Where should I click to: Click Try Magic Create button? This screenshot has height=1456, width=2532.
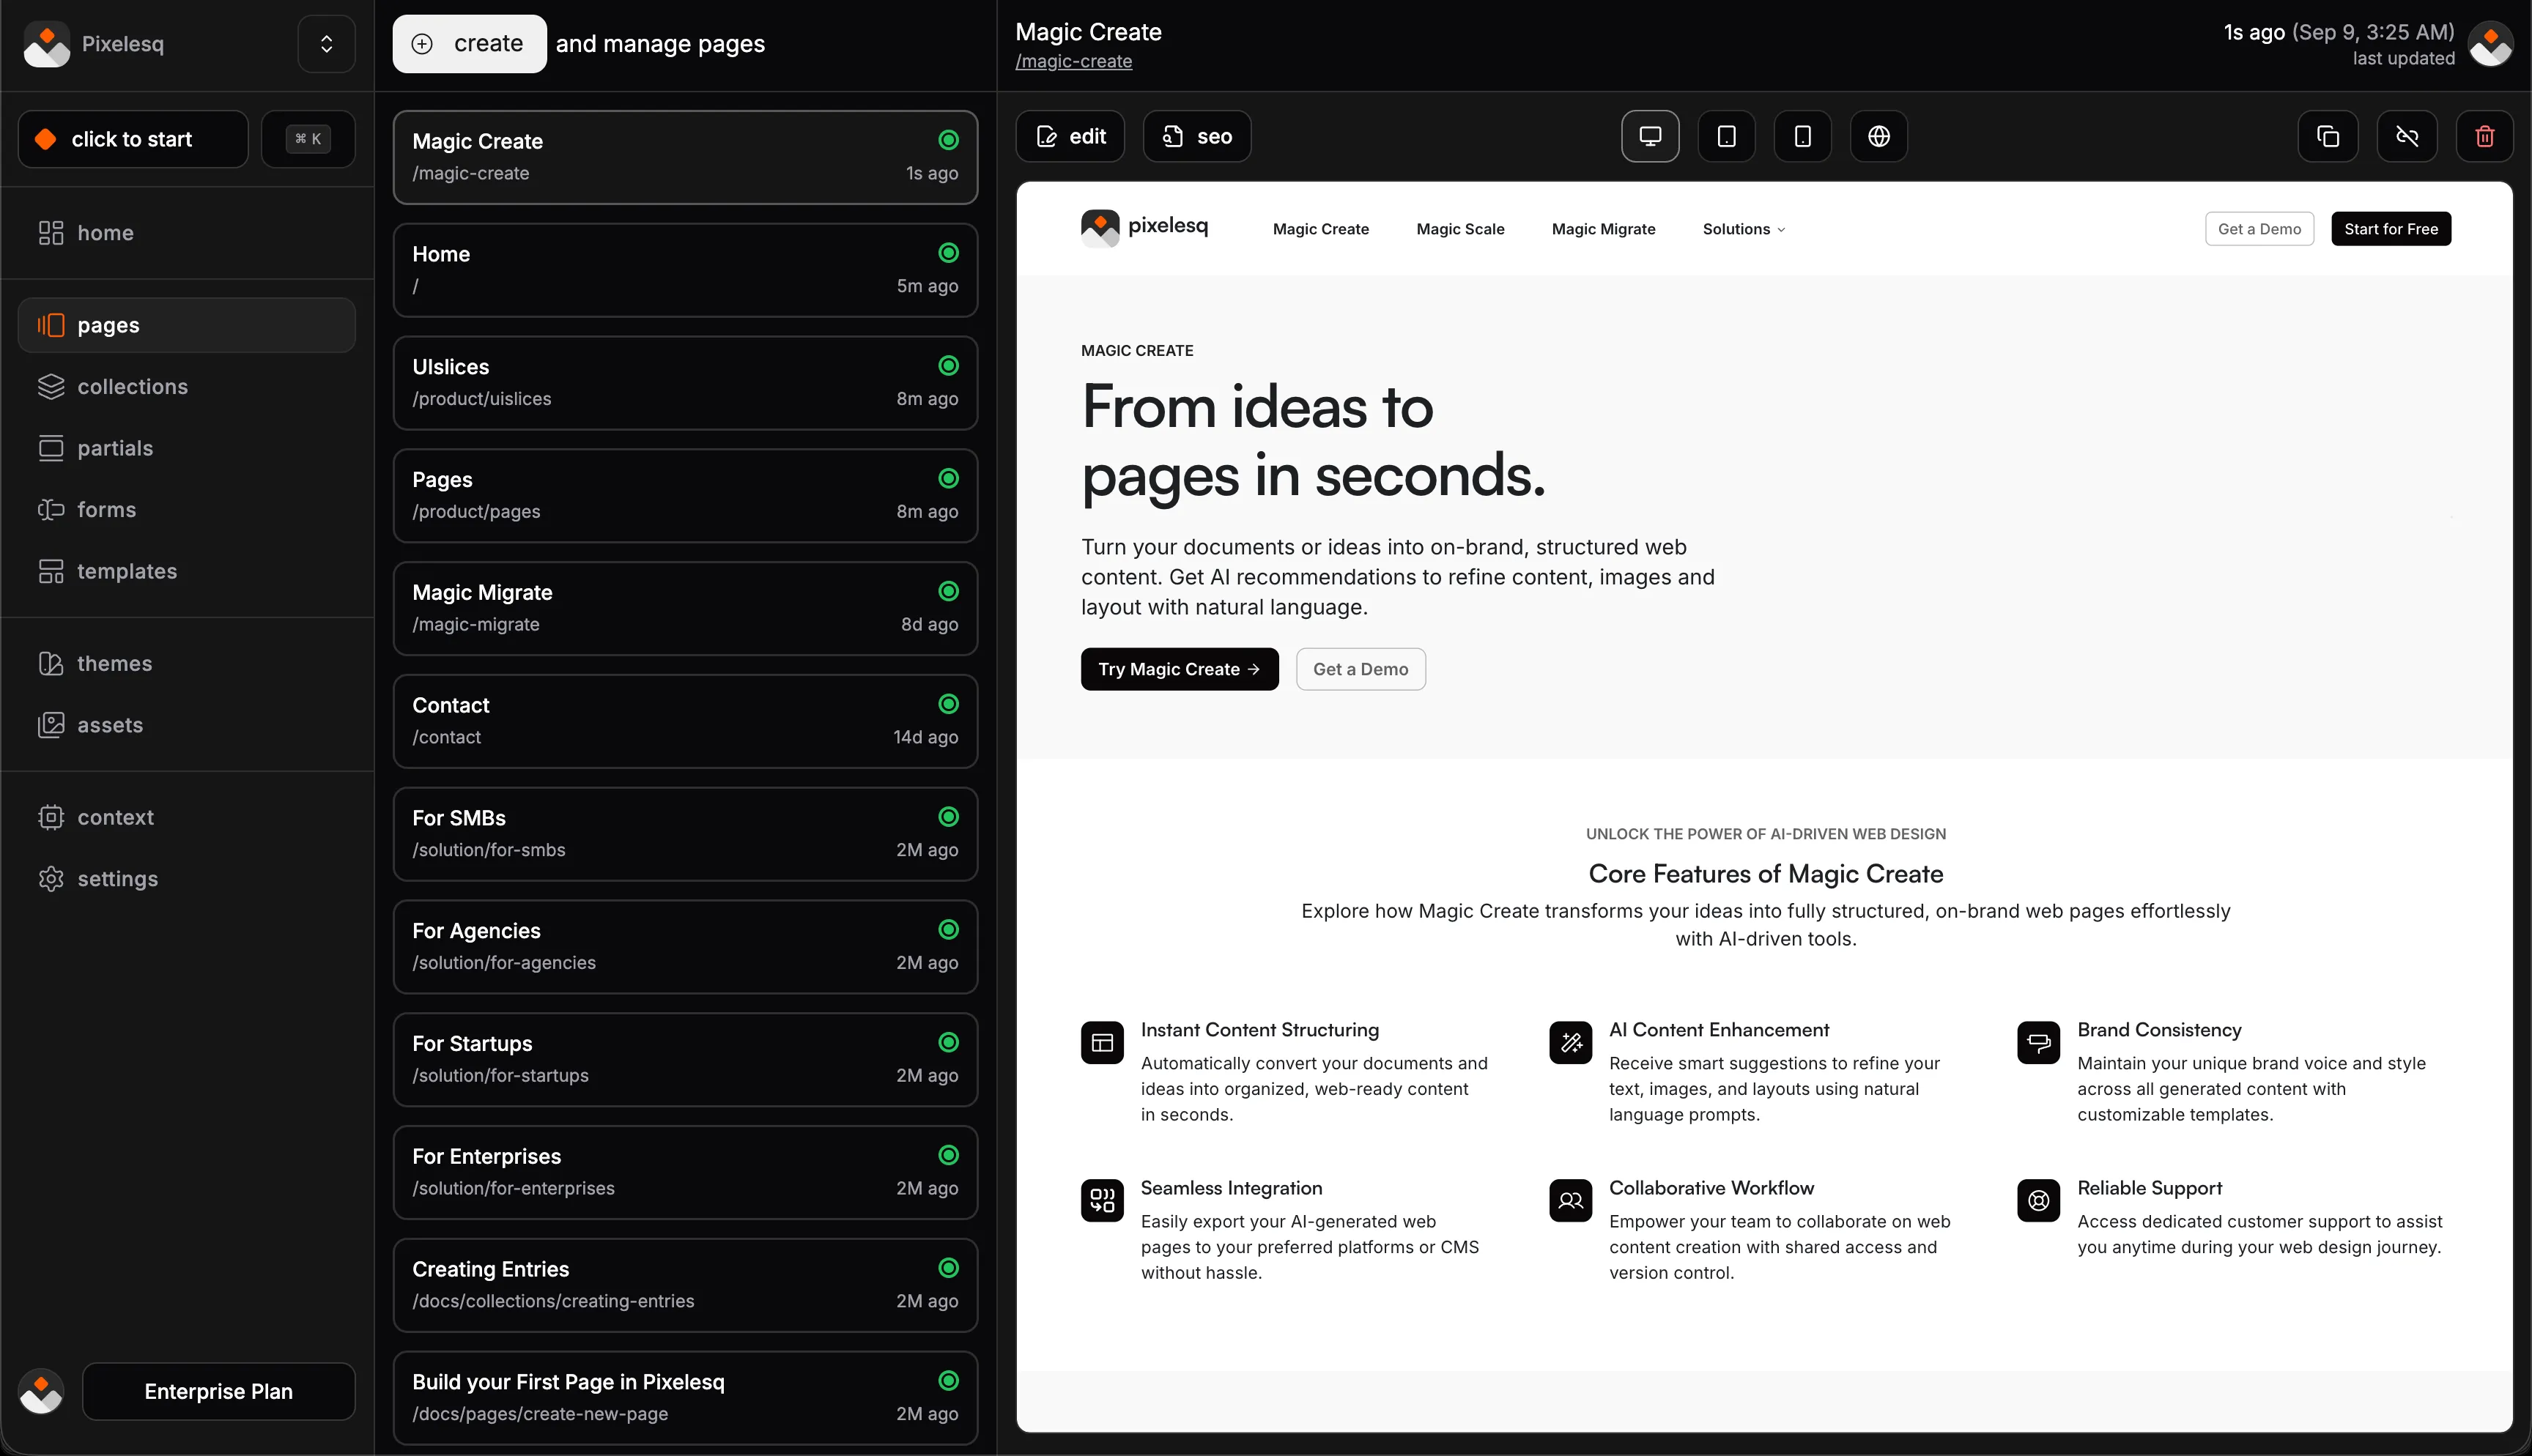click(1179, 669)
